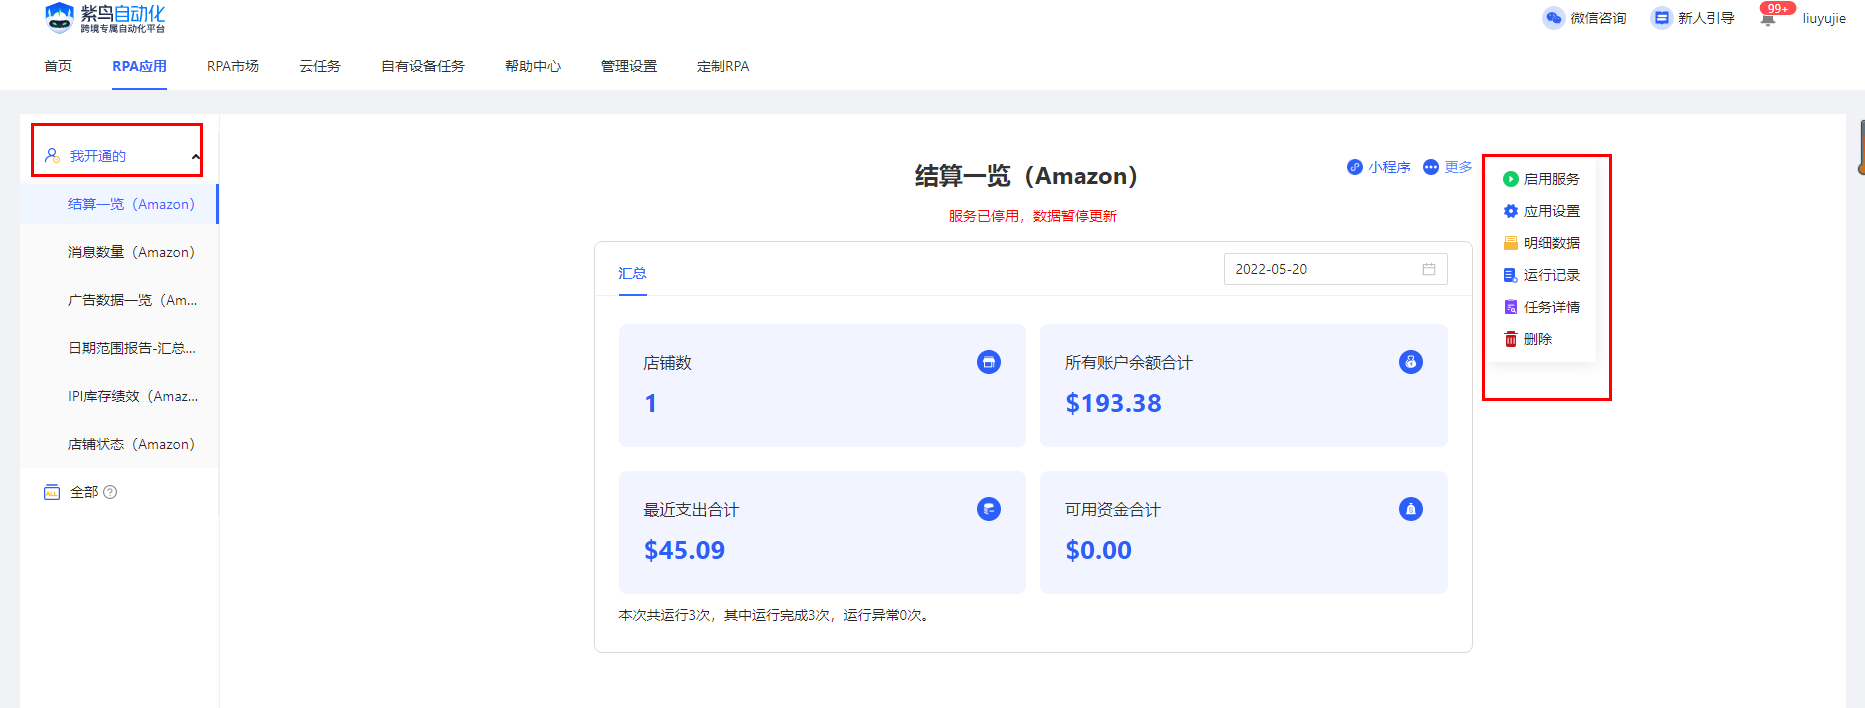This screenshot has width=1865, height=708.
Task: Click the 新人引导 guide icon
Action: [1661, 18]
